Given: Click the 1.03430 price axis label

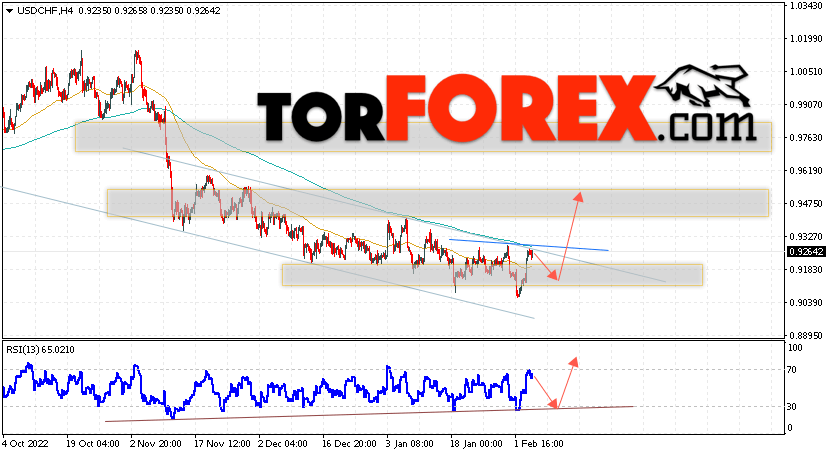Looking at the screenshot, I should pyautogui.click(x=806, y=6).
